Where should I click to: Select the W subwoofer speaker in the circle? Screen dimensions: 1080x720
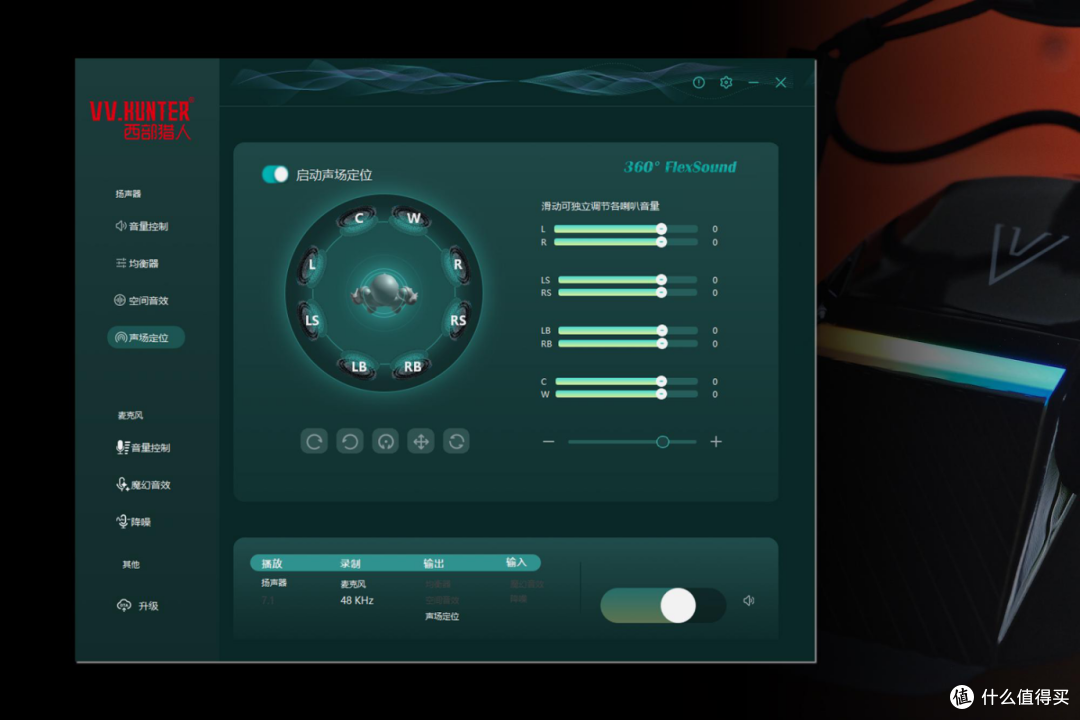click(x=412, y=218)
